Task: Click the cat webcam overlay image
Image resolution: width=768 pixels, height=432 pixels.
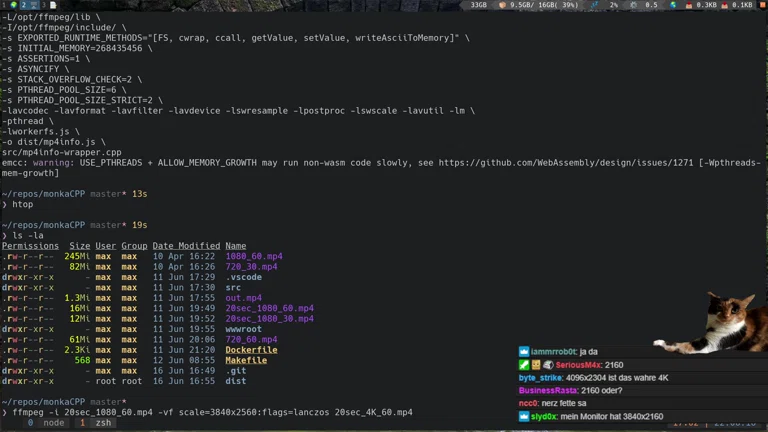Action: [x=714, y=322]
